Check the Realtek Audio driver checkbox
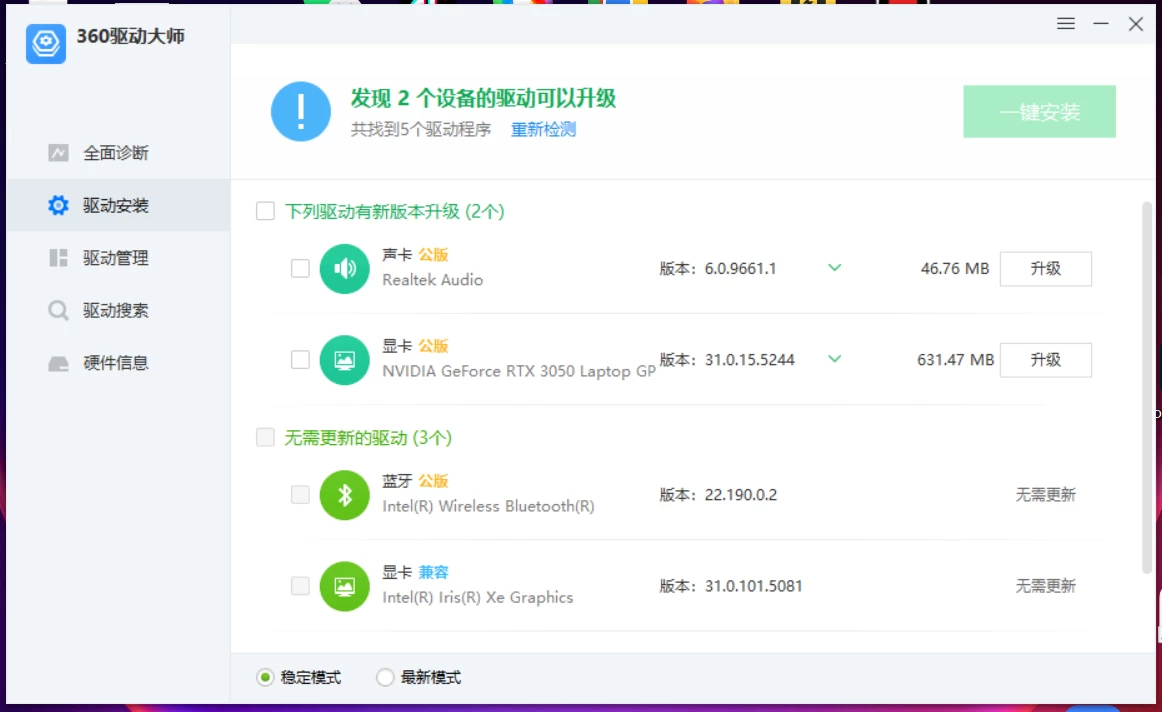This screenshot has height=712, width=1162. 300,268
